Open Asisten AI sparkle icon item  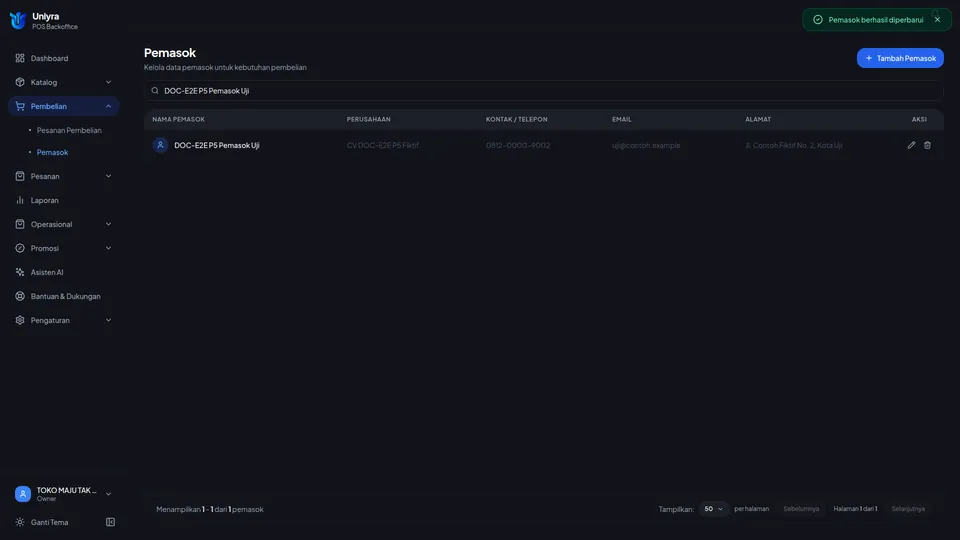point(20,272)
